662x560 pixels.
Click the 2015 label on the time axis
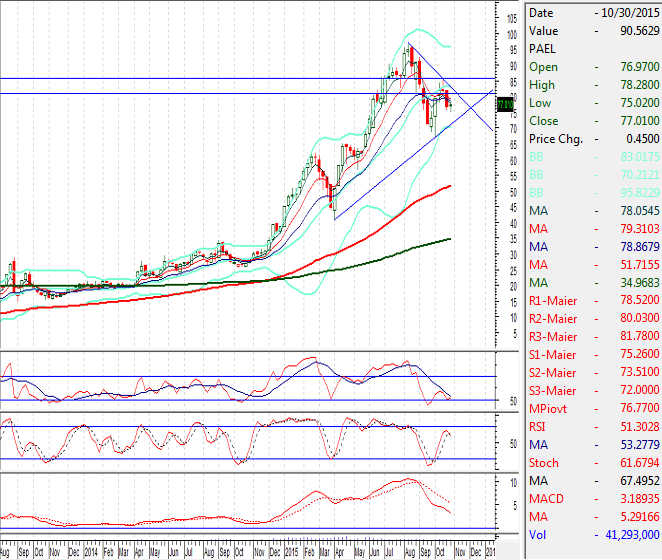pos(290,551)
